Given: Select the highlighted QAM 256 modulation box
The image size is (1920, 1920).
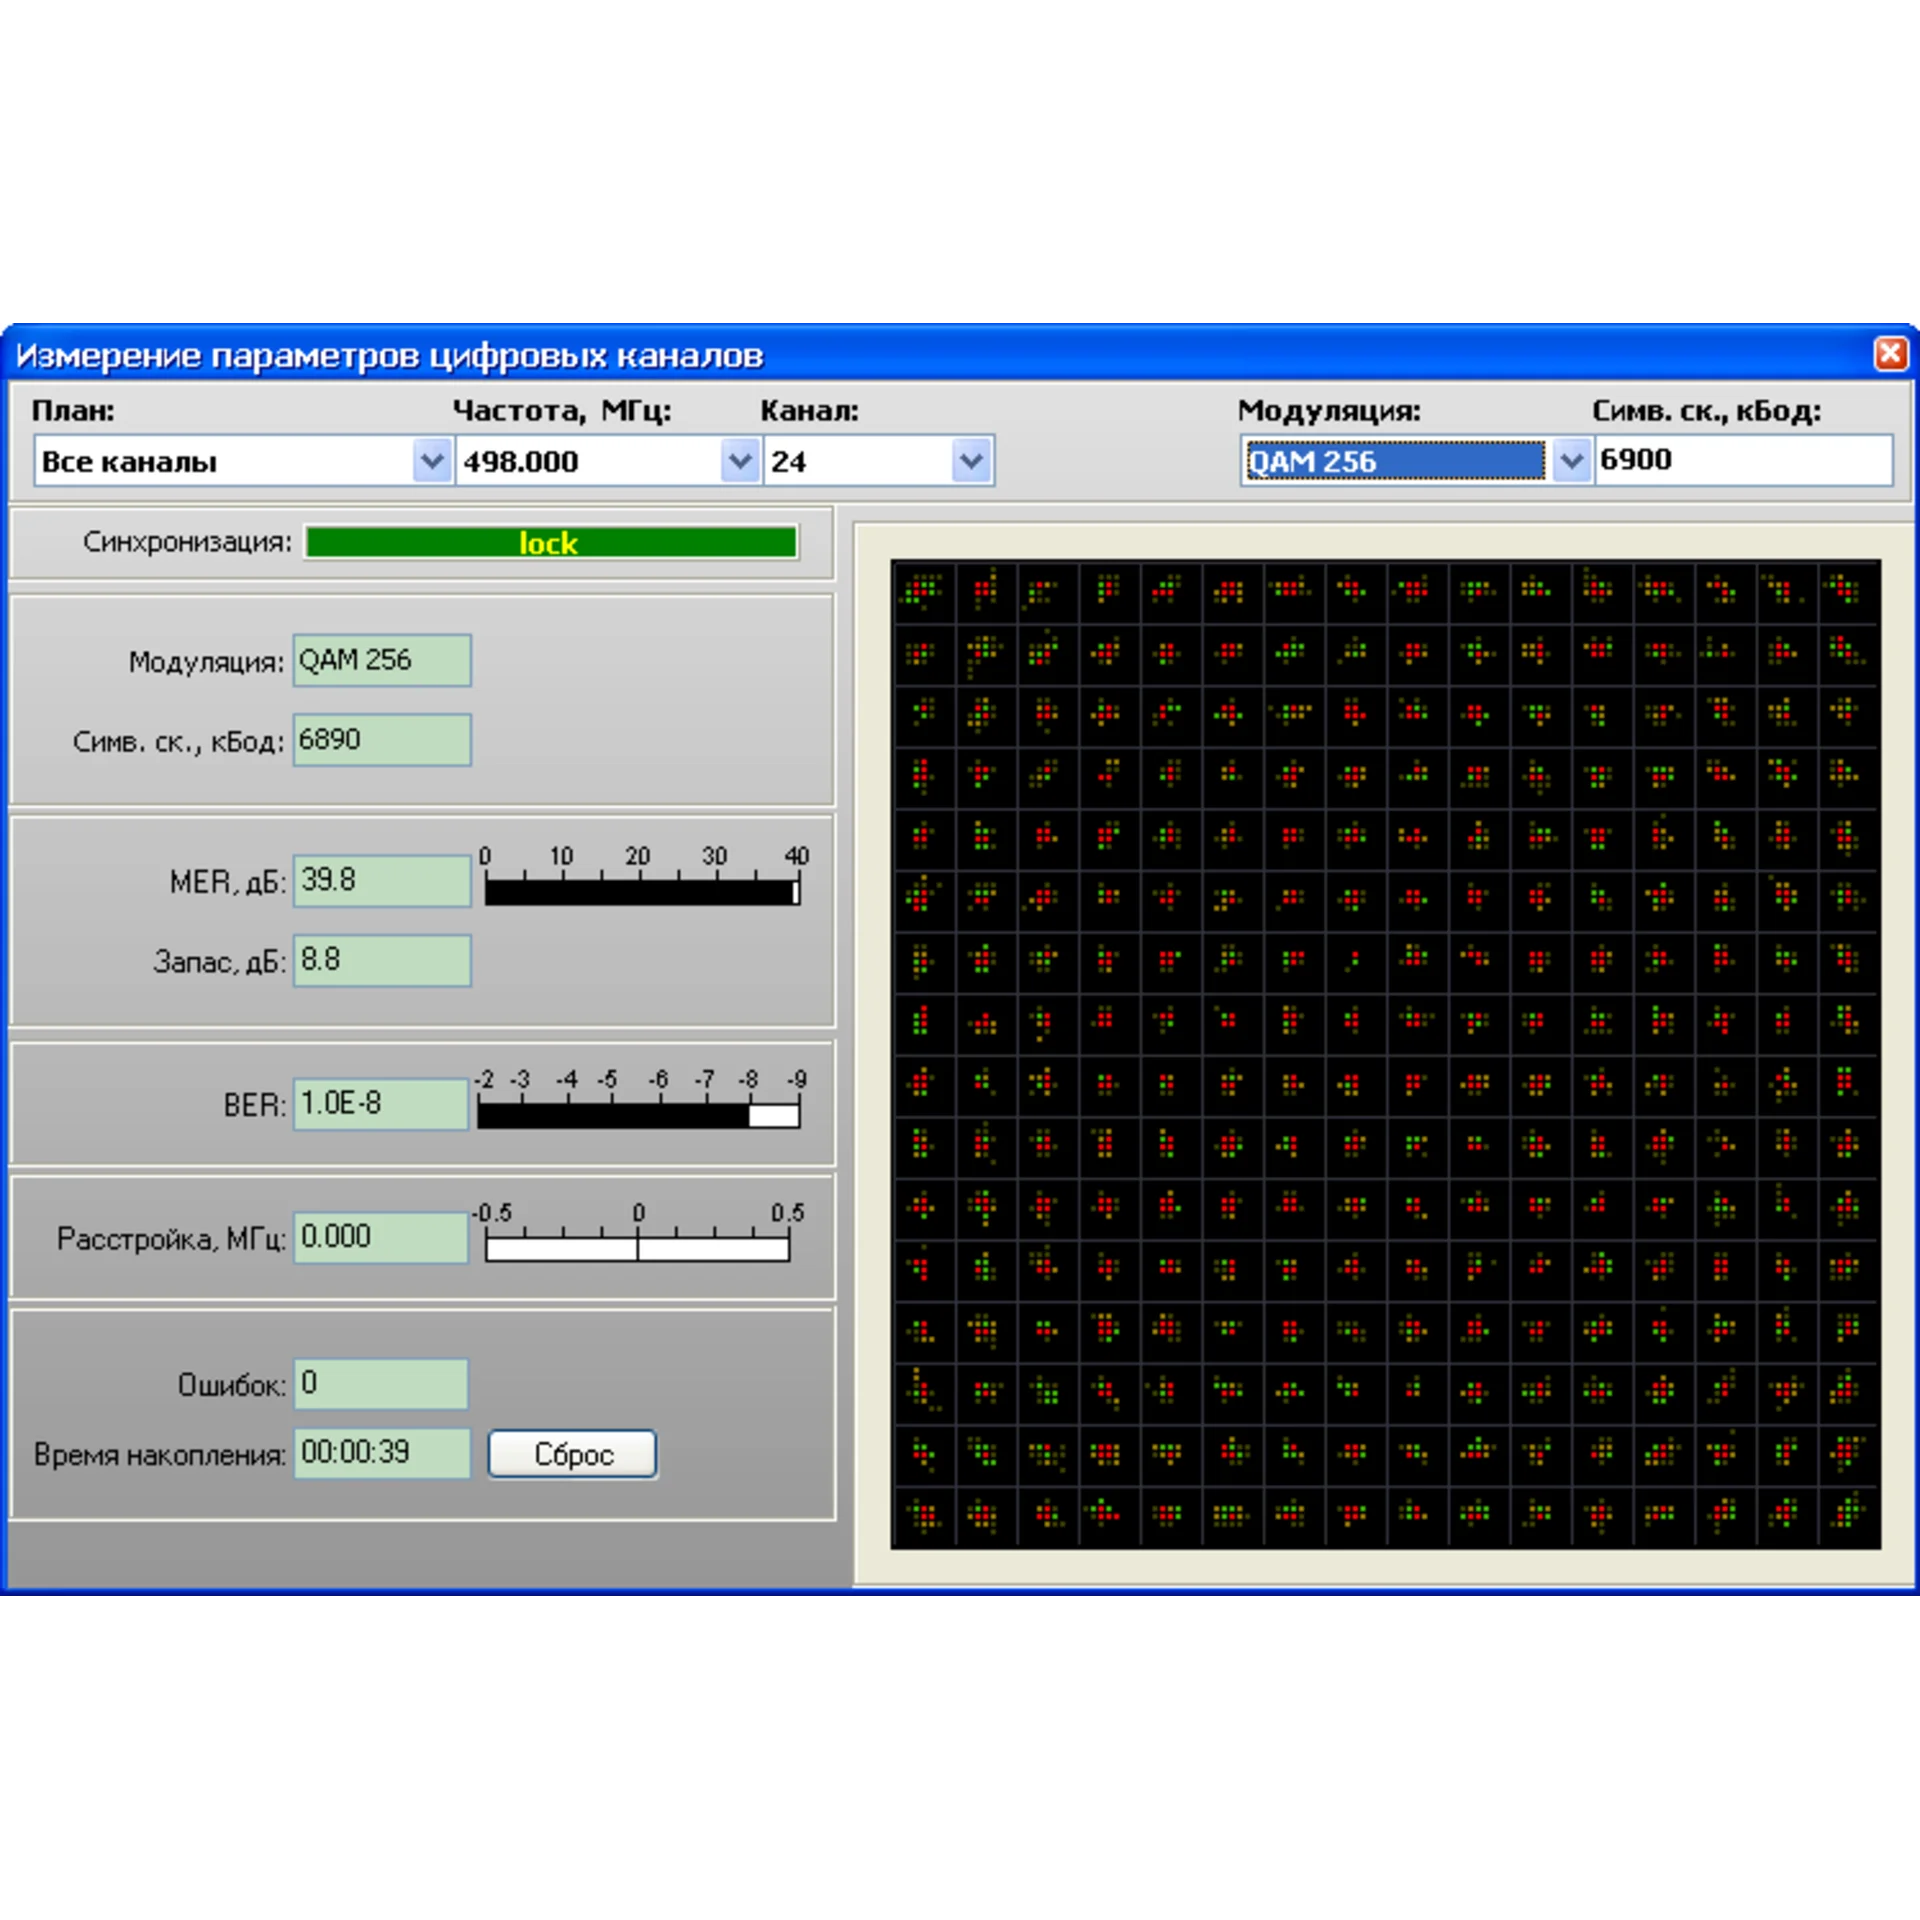Looking at the screenshot, I should (1395, 461).
